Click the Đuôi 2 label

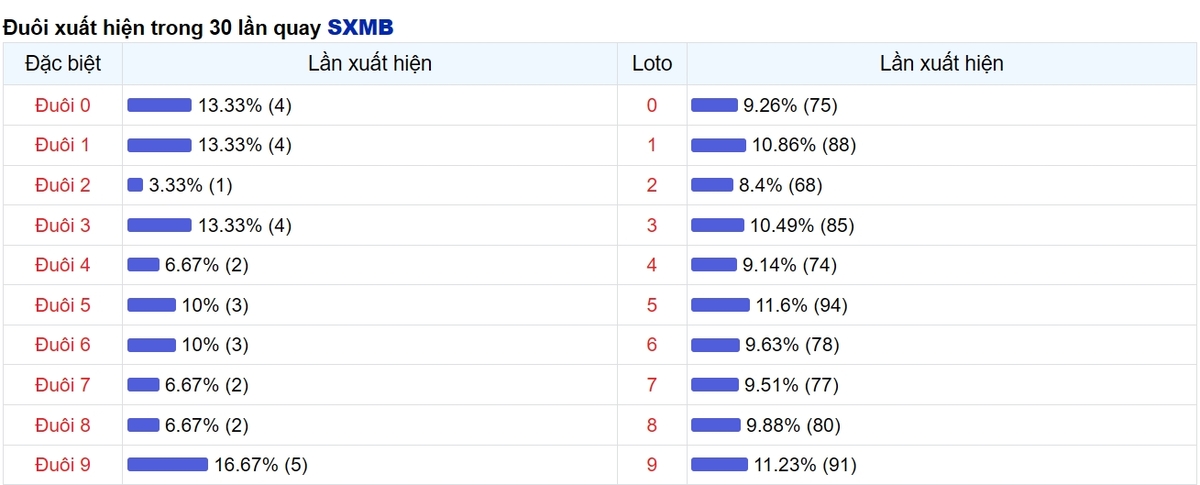tap(62, 185)
